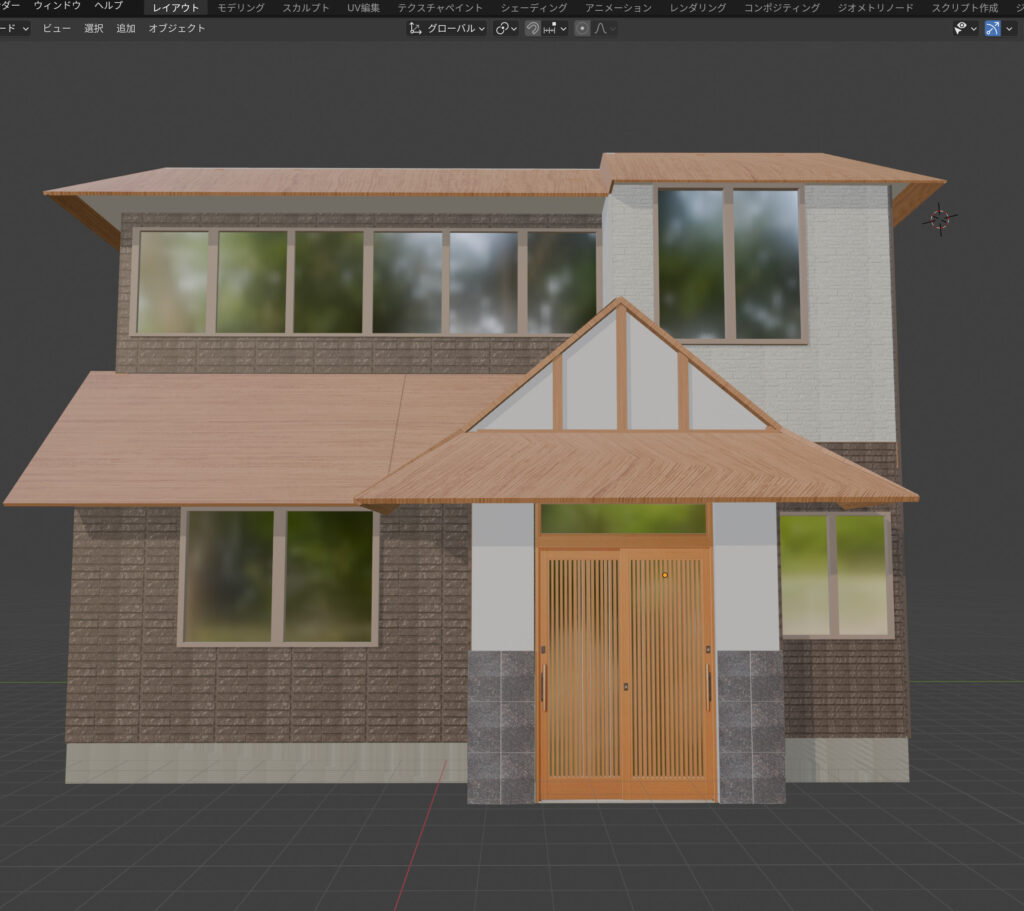Switch to the シェーディング workspace tab
Viewport: 1024px width, 911px height.
click(x=534, y=8)
